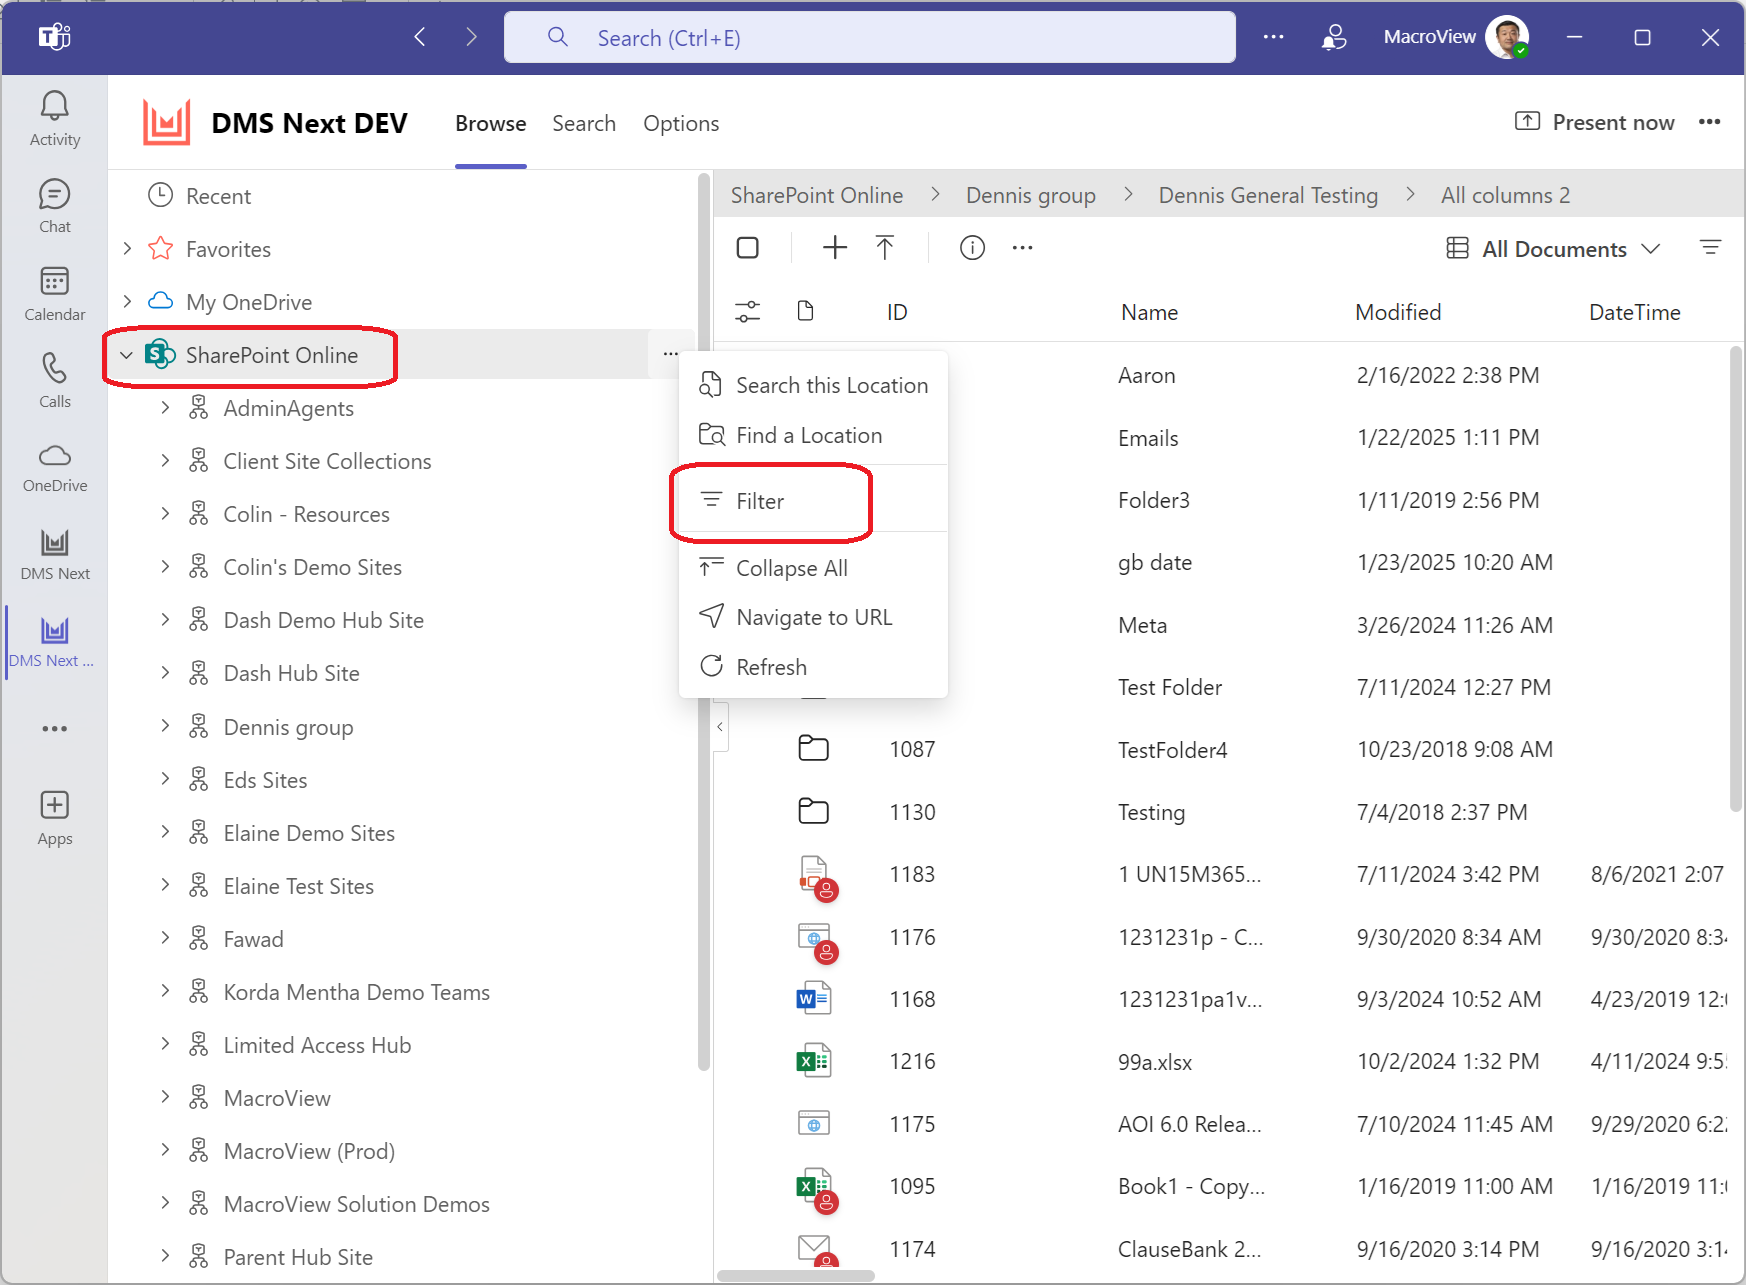Click Dennis group breadcrumb link
Viewport: 1746px width, 1285px height.
[x=1030, y=195]
